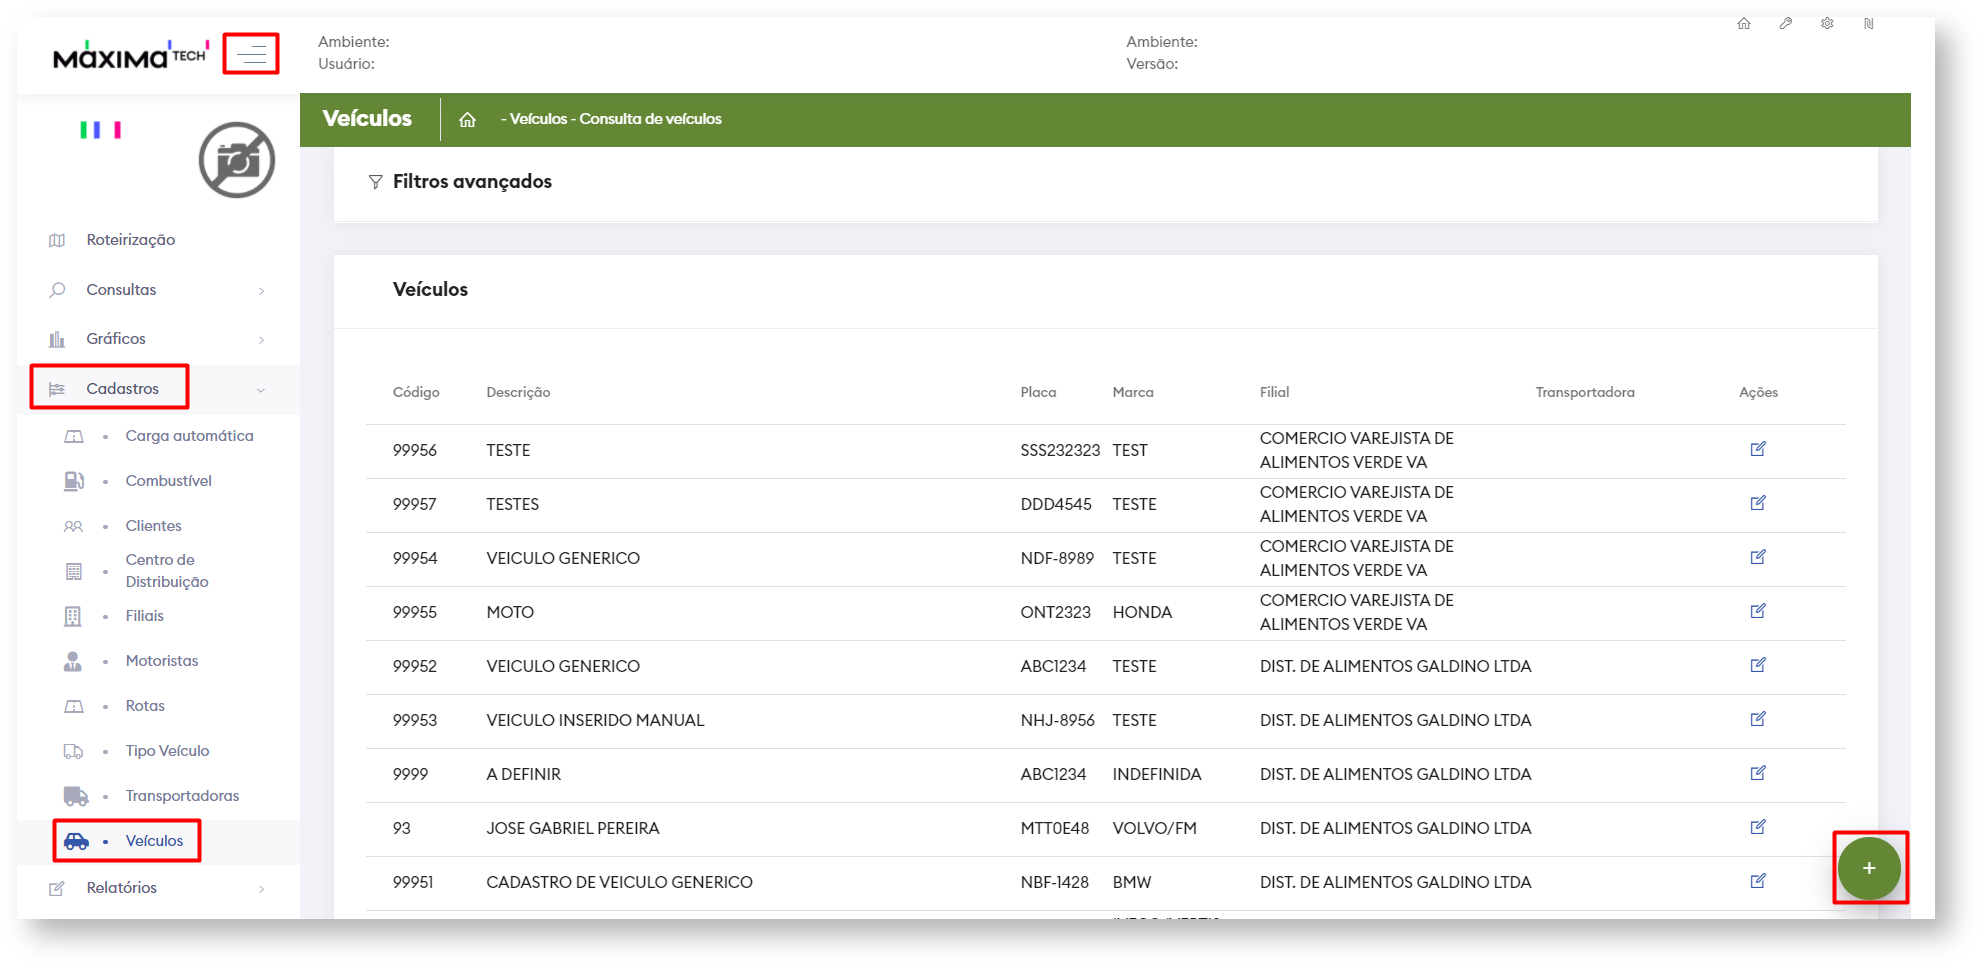Open Transportadoras registration page
The image size is (1983, 967).
(x=182, y=796)
